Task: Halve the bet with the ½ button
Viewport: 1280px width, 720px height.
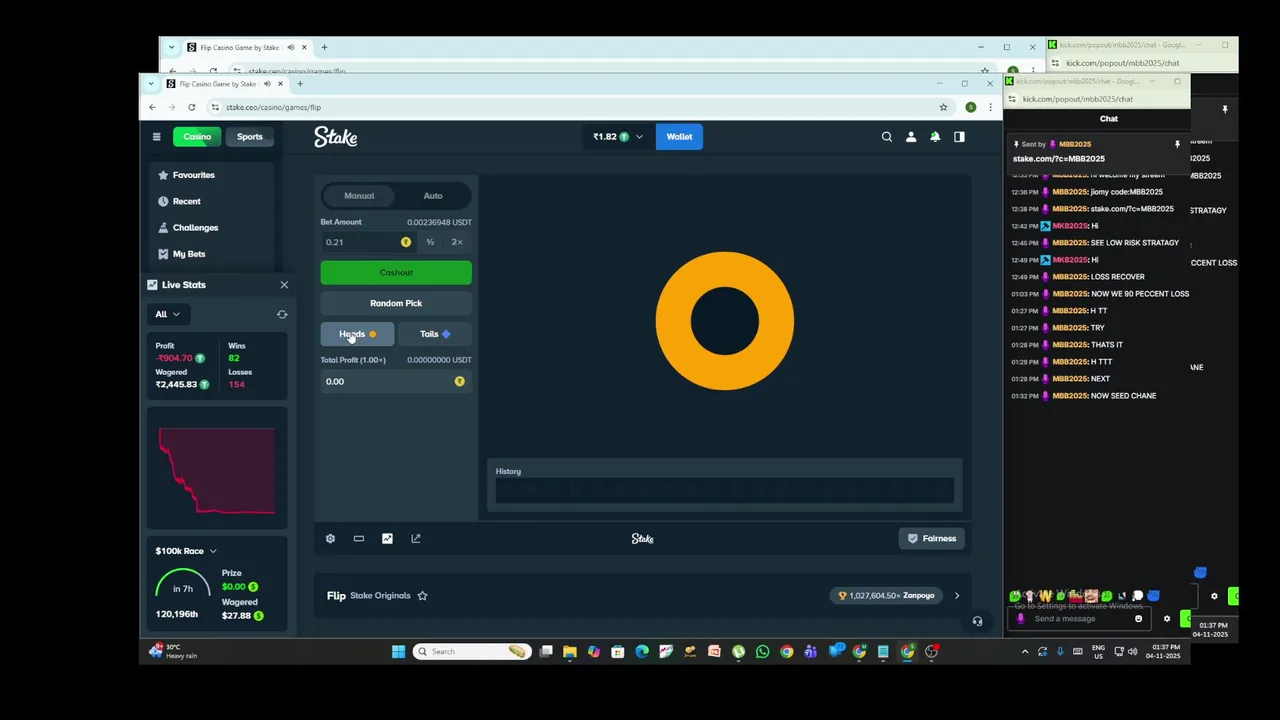Action: [430, 242]
